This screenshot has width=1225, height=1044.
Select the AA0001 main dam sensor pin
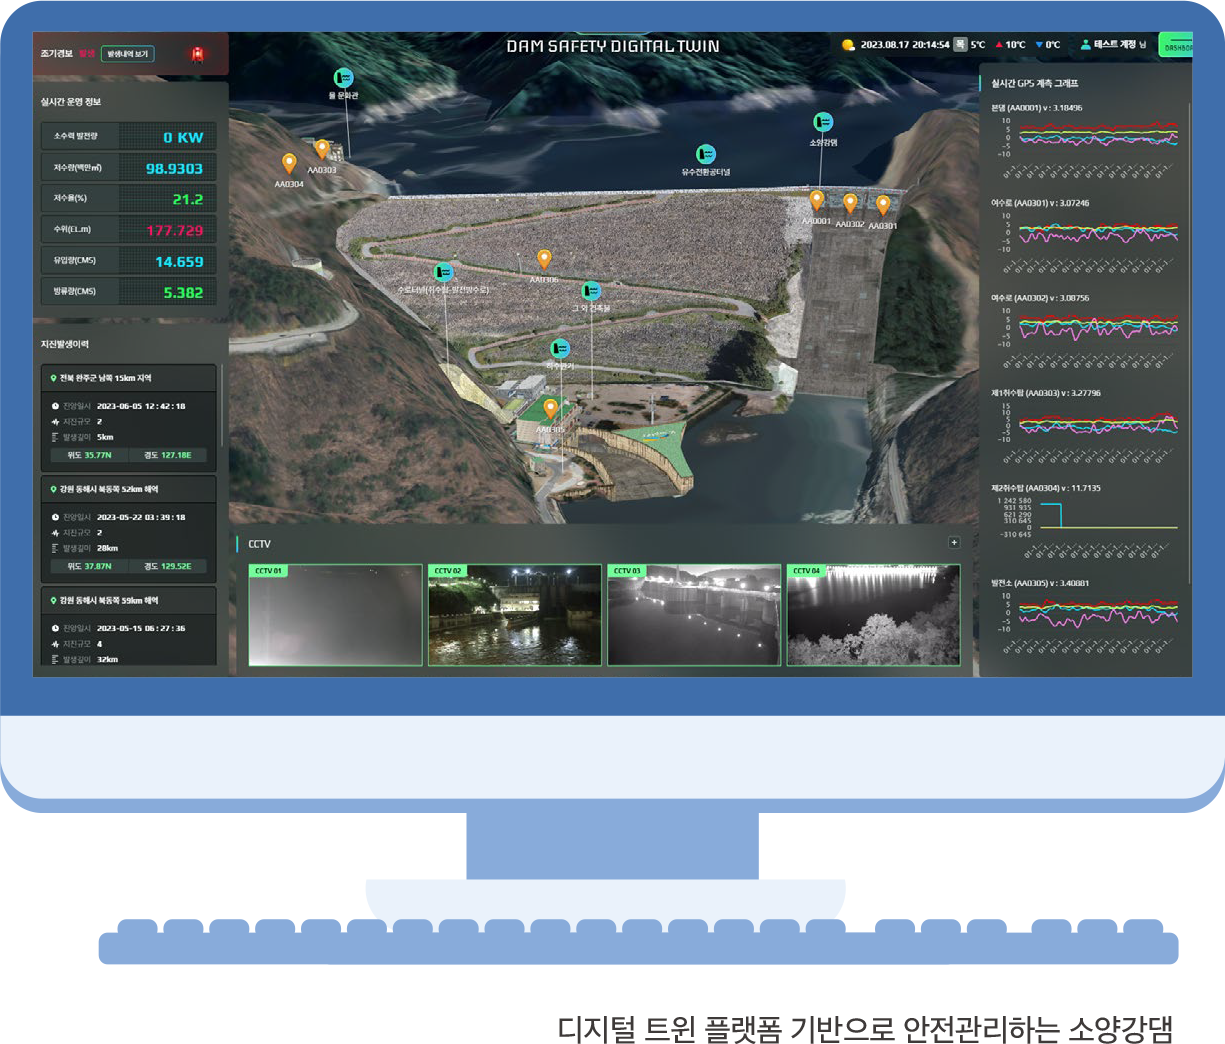816,200
